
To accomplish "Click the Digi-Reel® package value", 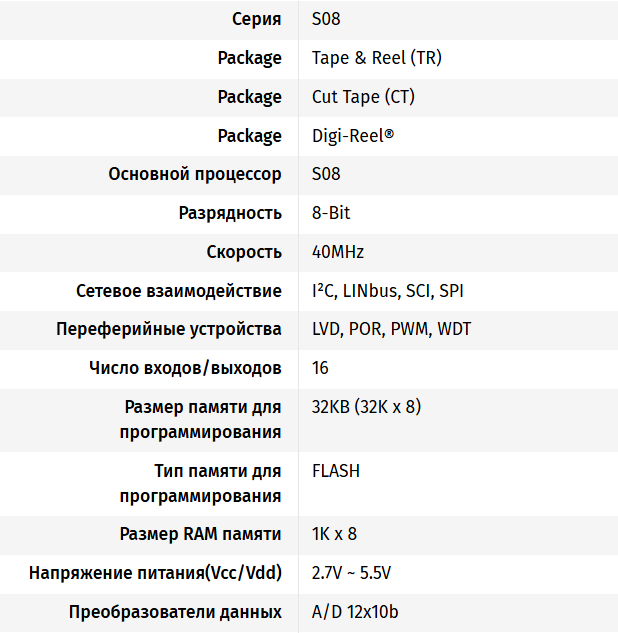I will point(353,135).
